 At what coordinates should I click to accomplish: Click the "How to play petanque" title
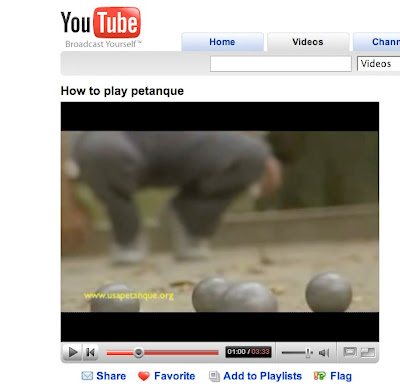(122, 91)
